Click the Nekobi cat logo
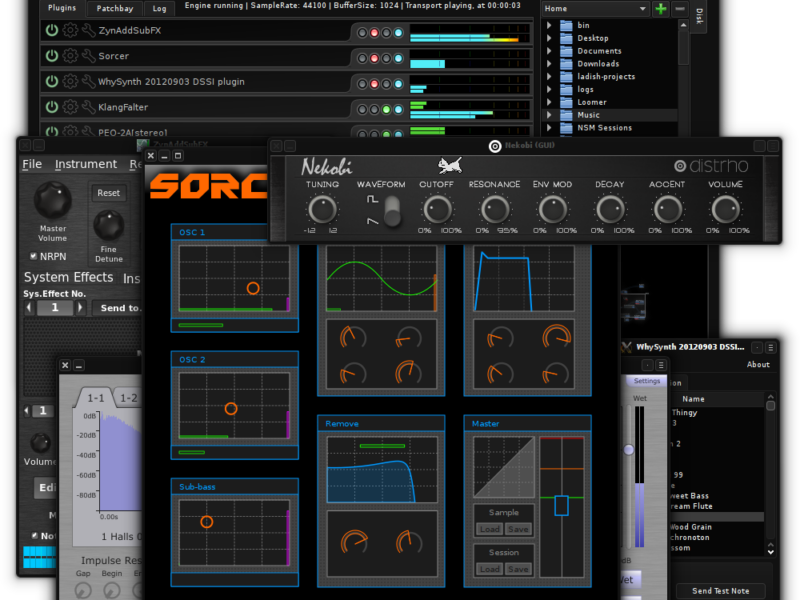Image resolution: width=800 pixels, height=600 pixels. click(x=449, y=166)
